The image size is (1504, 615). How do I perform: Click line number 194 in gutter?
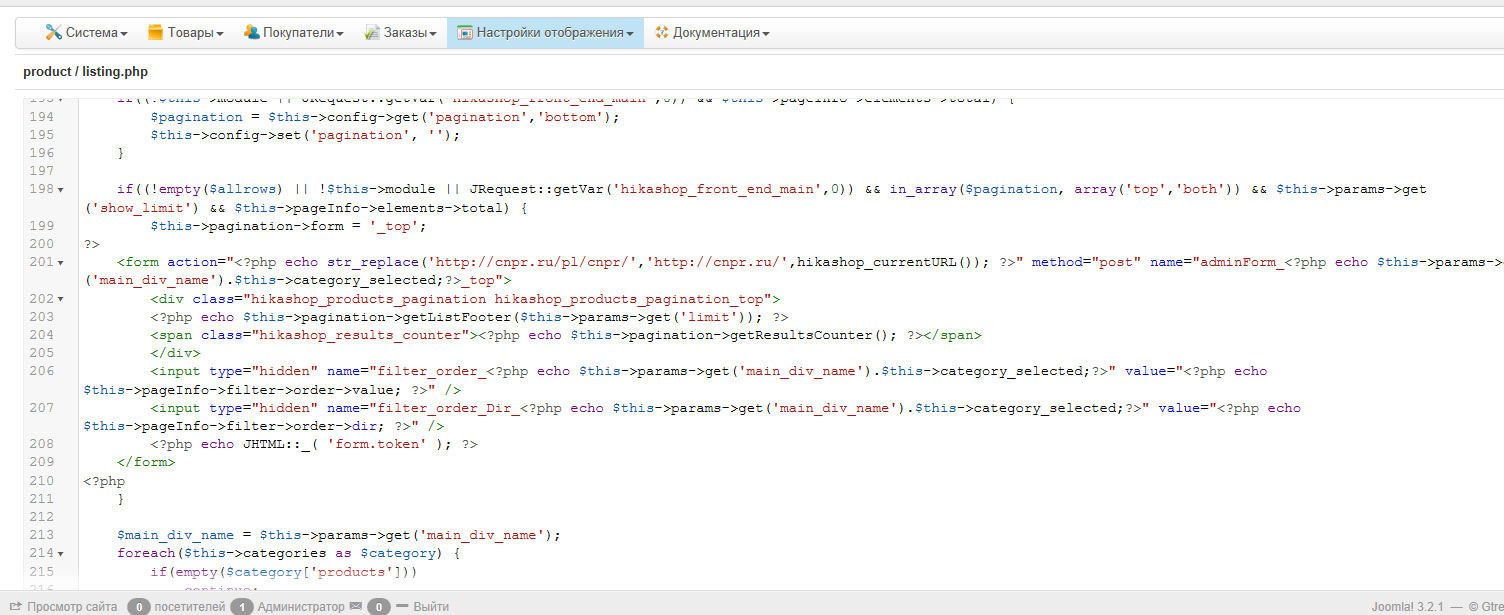click(x=40, y=117)
